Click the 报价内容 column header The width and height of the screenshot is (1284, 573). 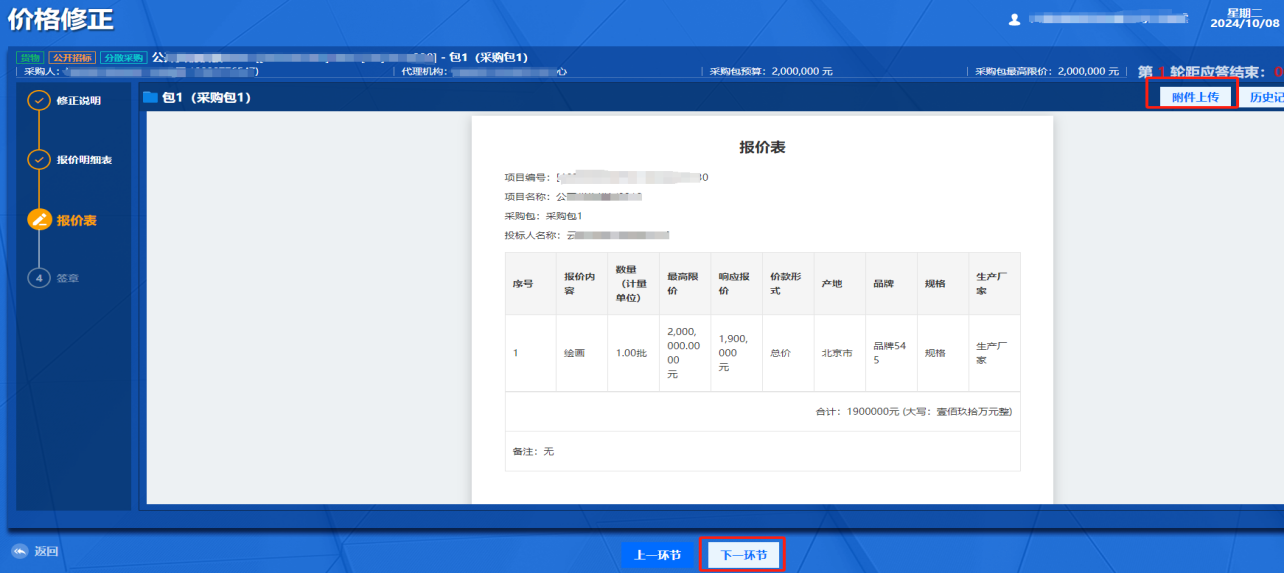(580, 284)
